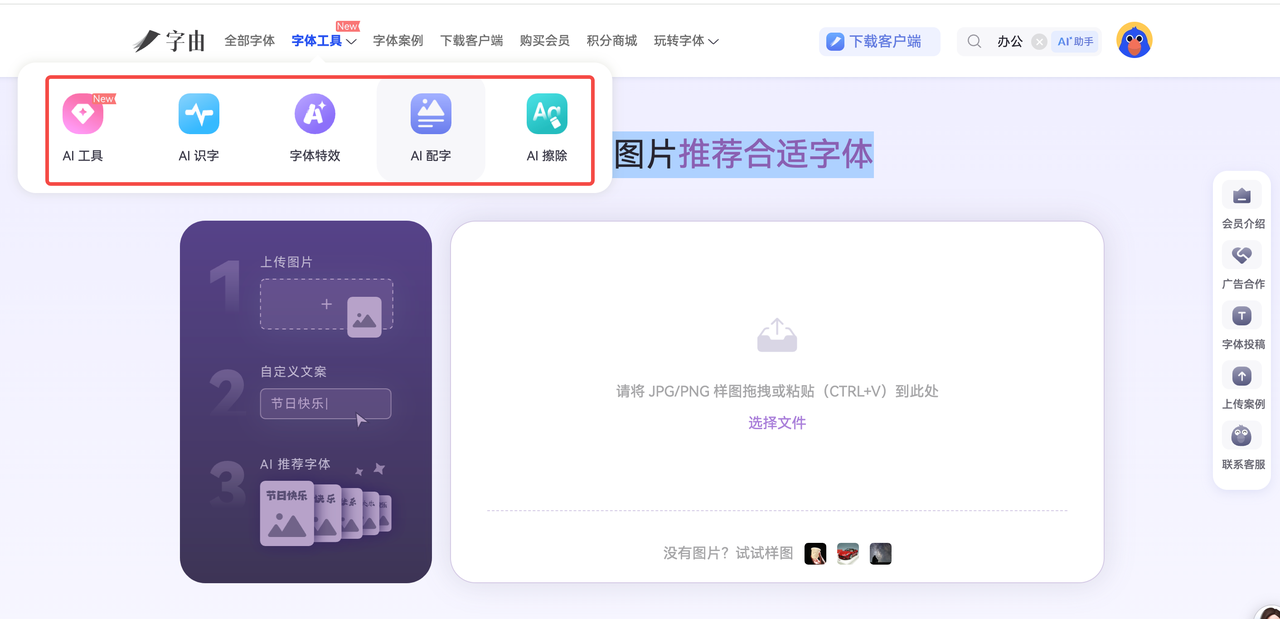Select the AI 配字 tool icon
The height and width of the screenshot is (619, 1280).
pyautogui.click(x=431, y=114)
